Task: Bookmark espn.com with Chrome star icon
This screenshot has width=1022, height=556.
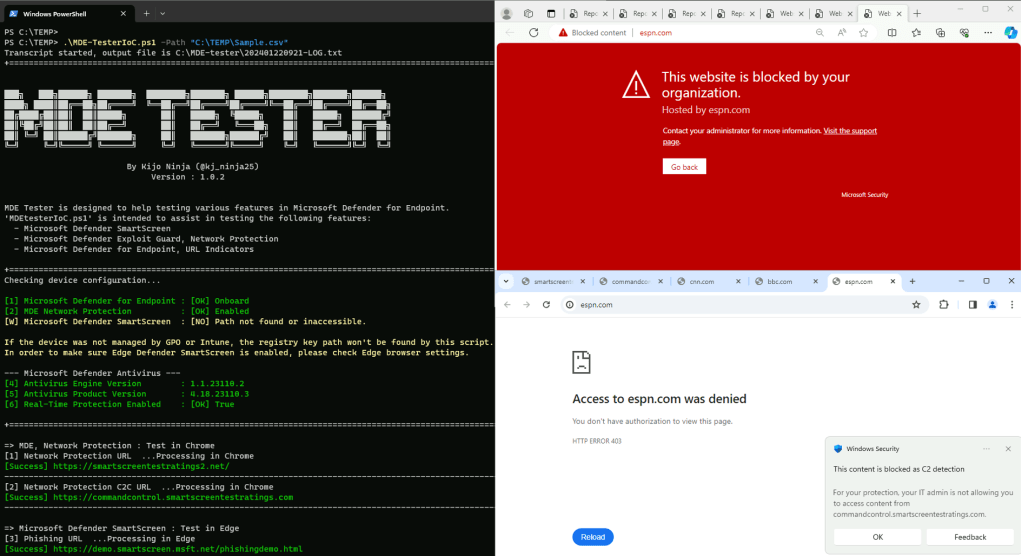Action: pos(916,305)
